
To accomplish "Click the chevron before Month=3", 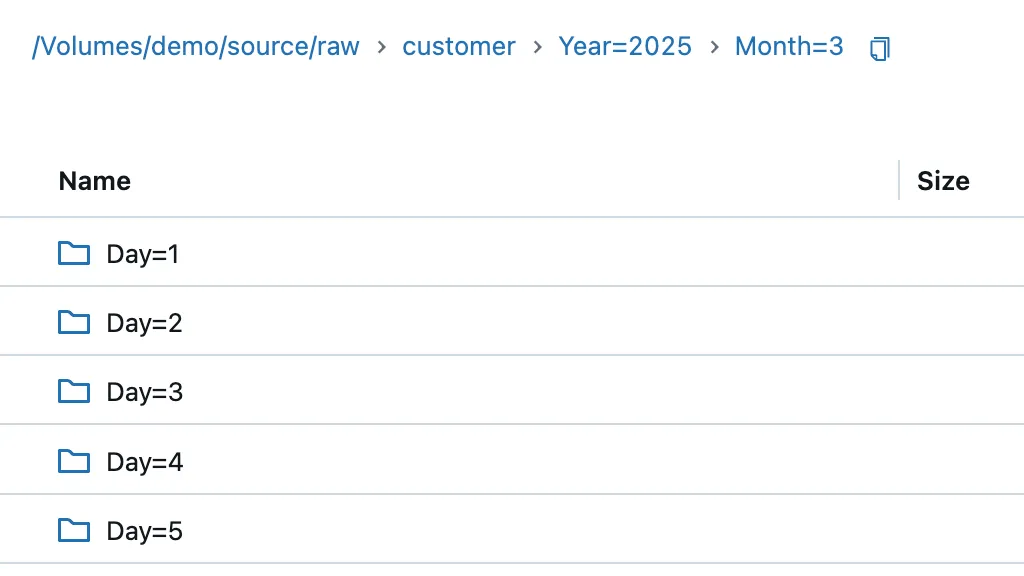I will 714,47.
